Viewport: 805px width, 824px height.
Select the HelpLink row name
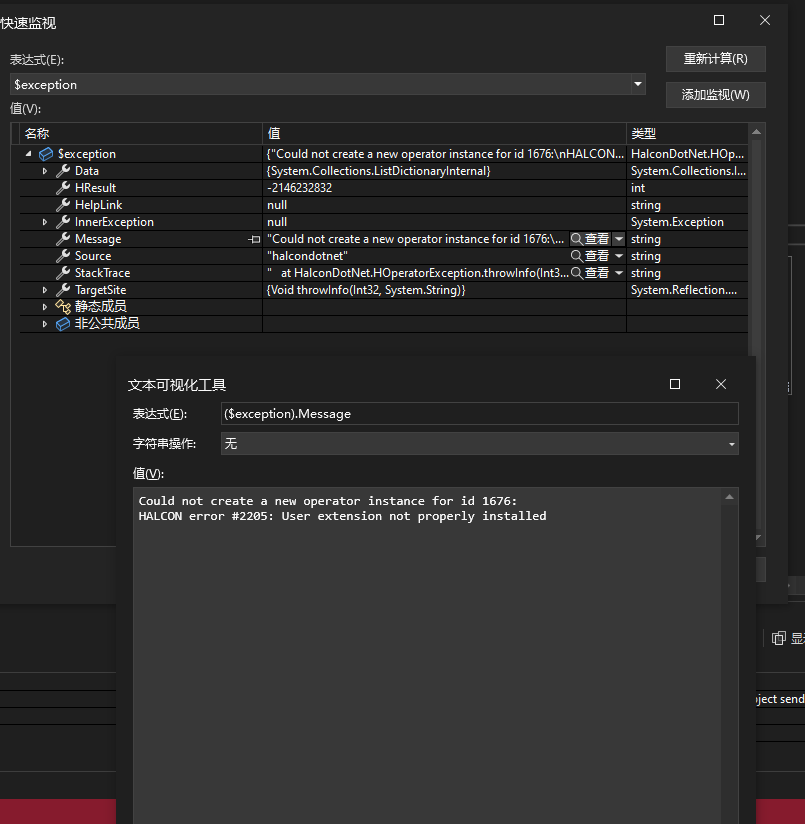pyautogui.click(x=99, y=205)
